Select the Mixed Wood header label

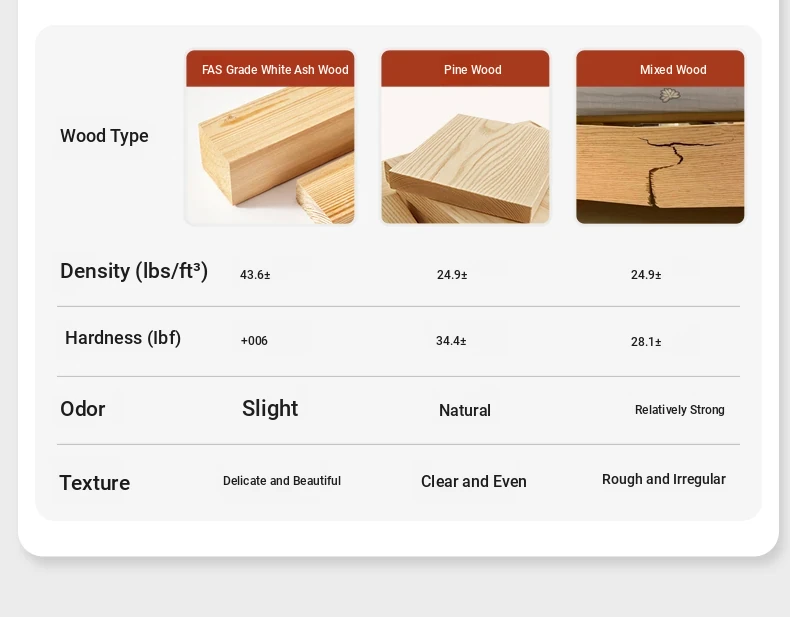tap(673, 70)
